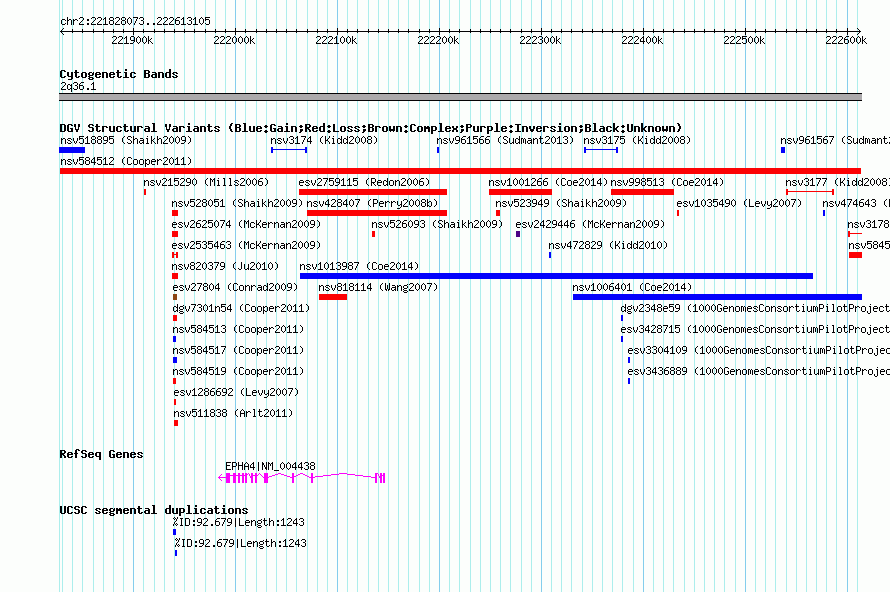Click the red esv2759115 (Redon2006) bar
Viewport: 890px width, 592px height.
click(373, 192)
